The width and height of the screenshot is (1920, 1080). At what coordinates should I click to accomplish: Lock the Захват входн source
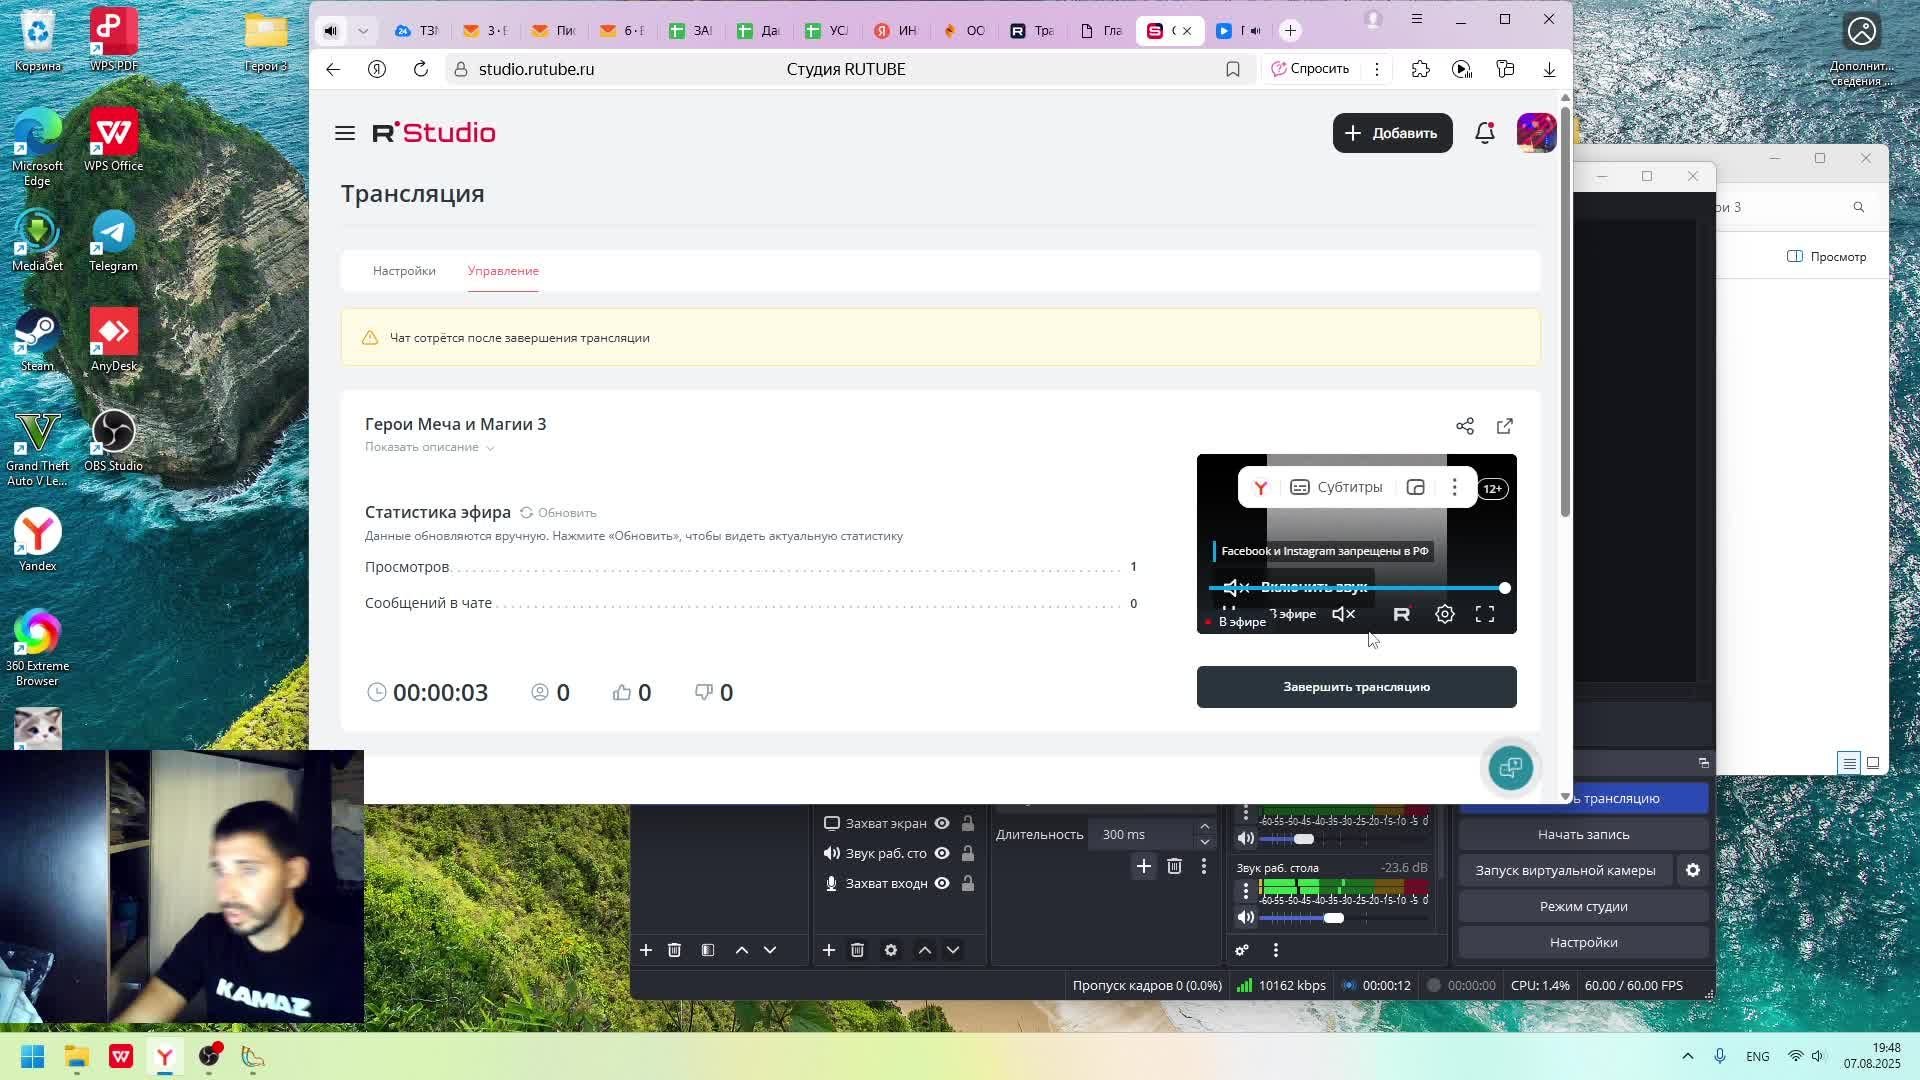click(x=968, y=884)
